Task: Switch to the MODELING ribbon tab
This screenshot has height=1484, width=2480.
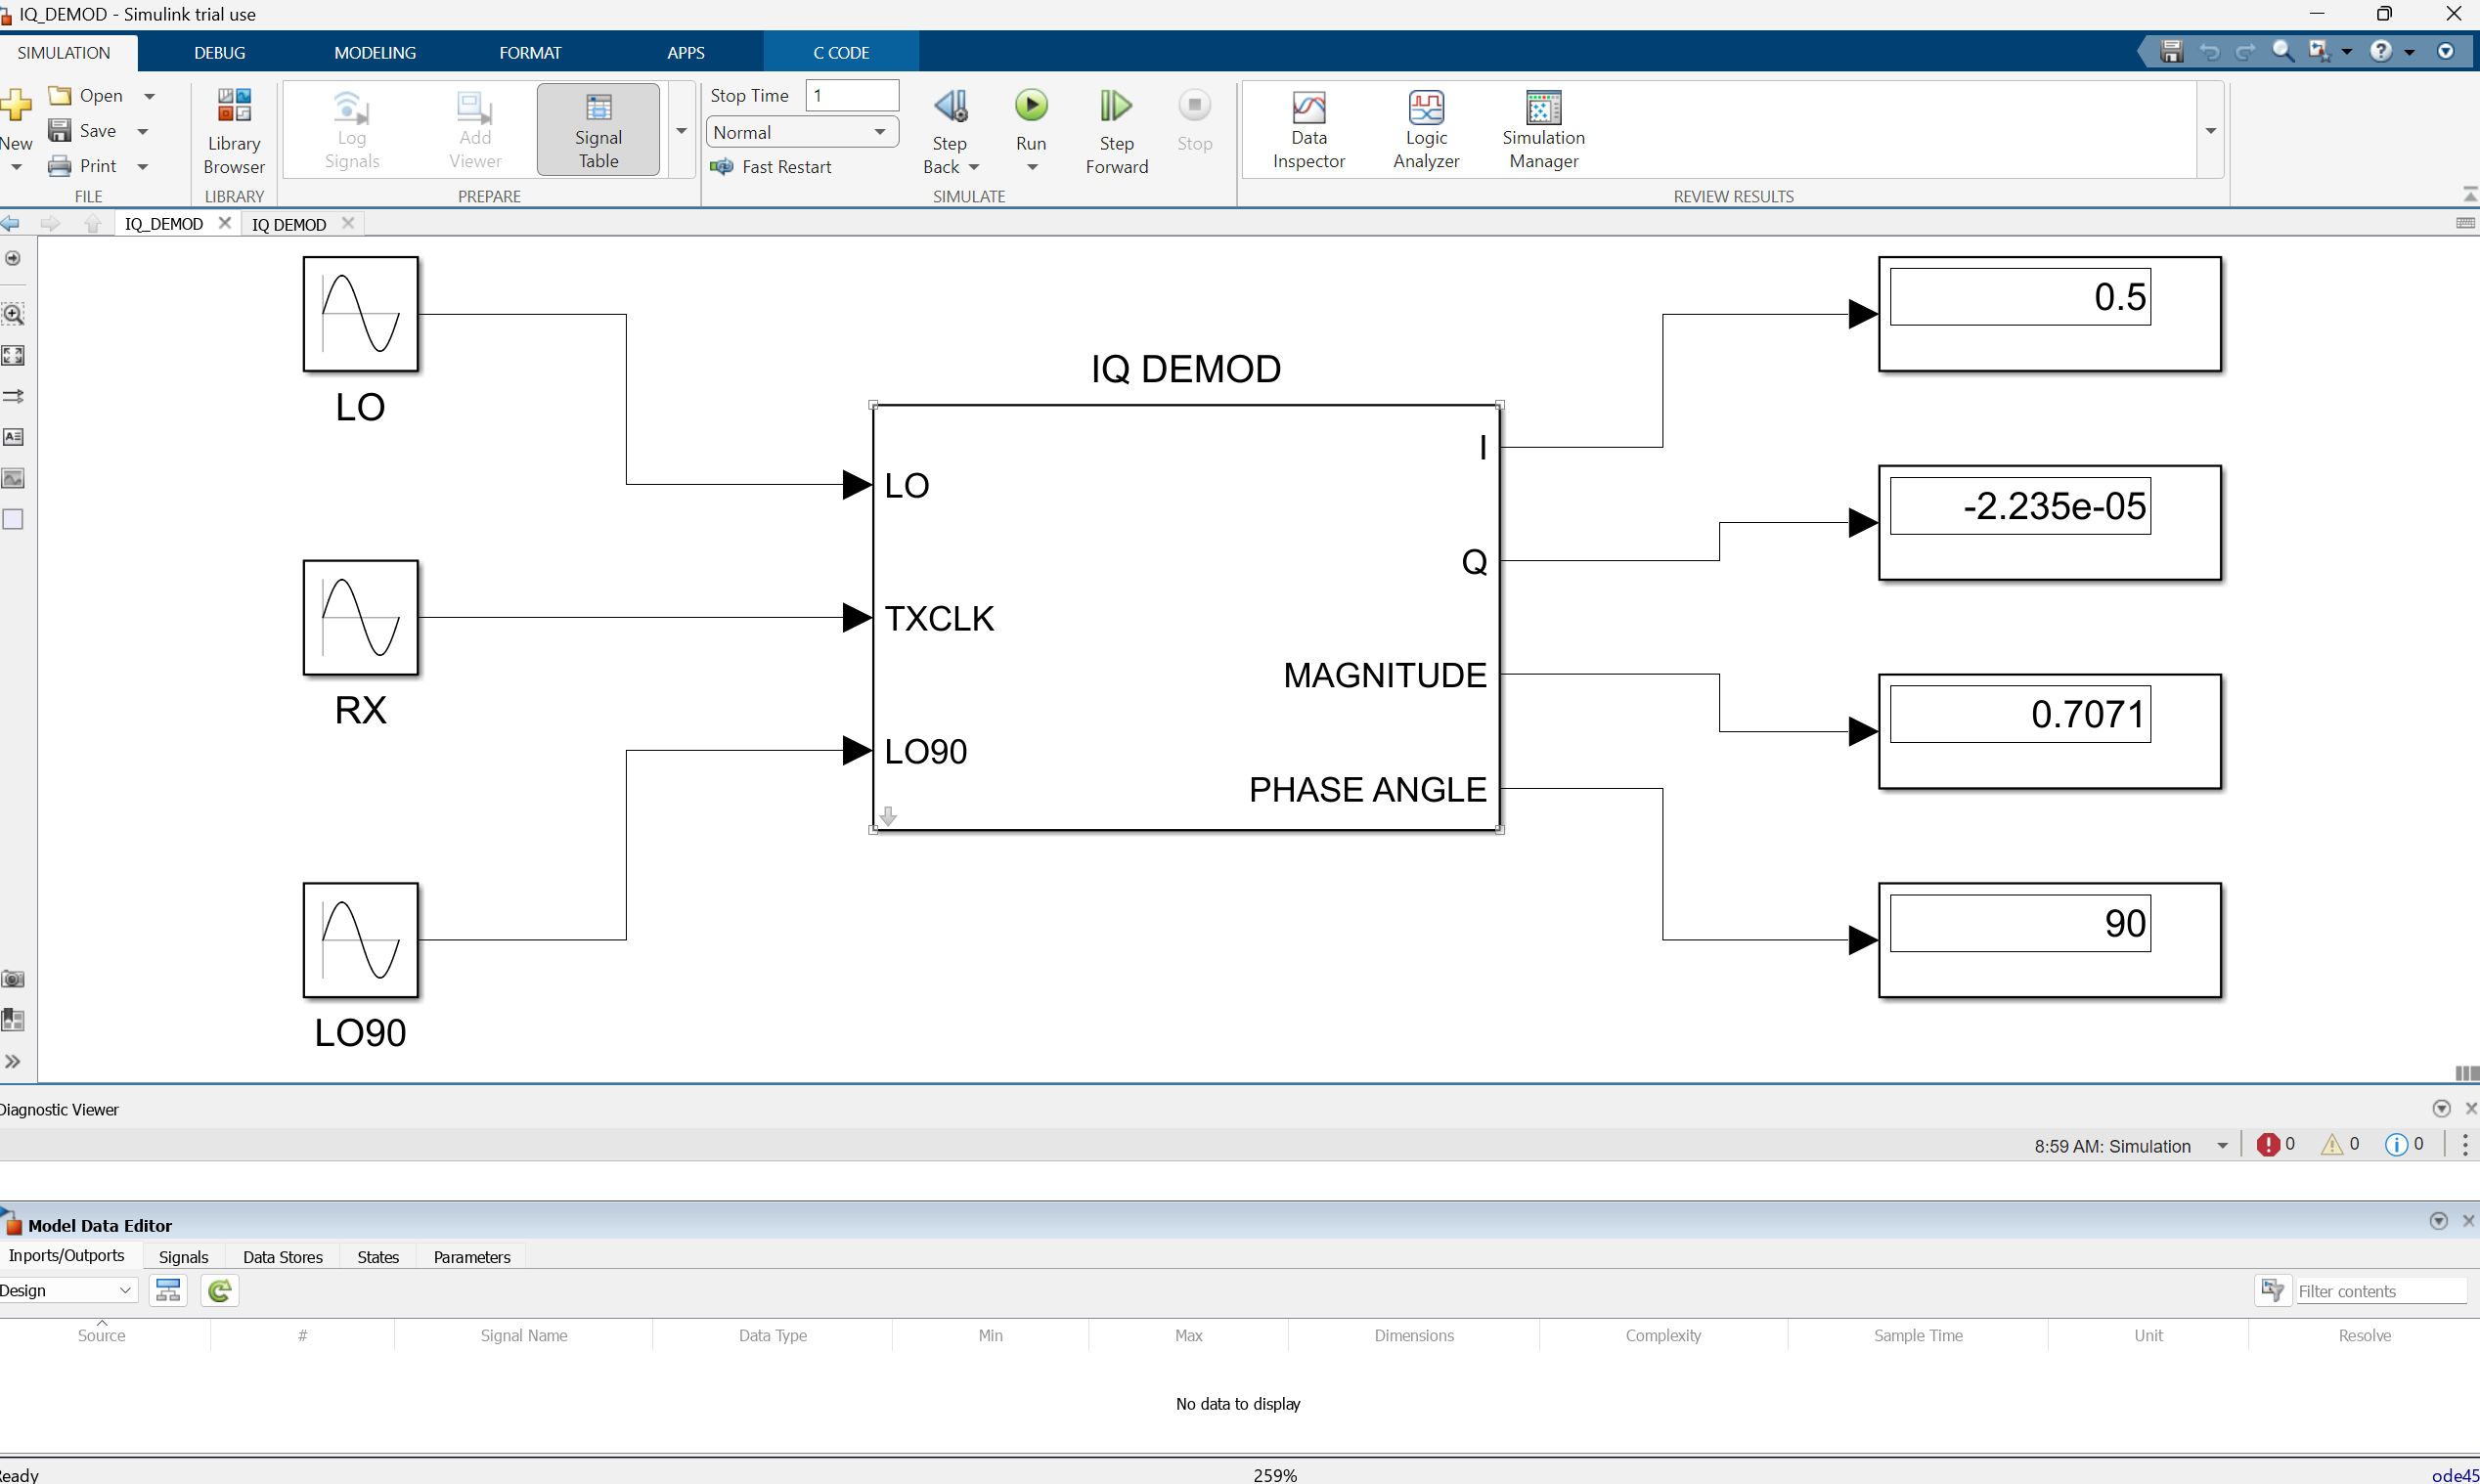Action: (x=375, y=52)
